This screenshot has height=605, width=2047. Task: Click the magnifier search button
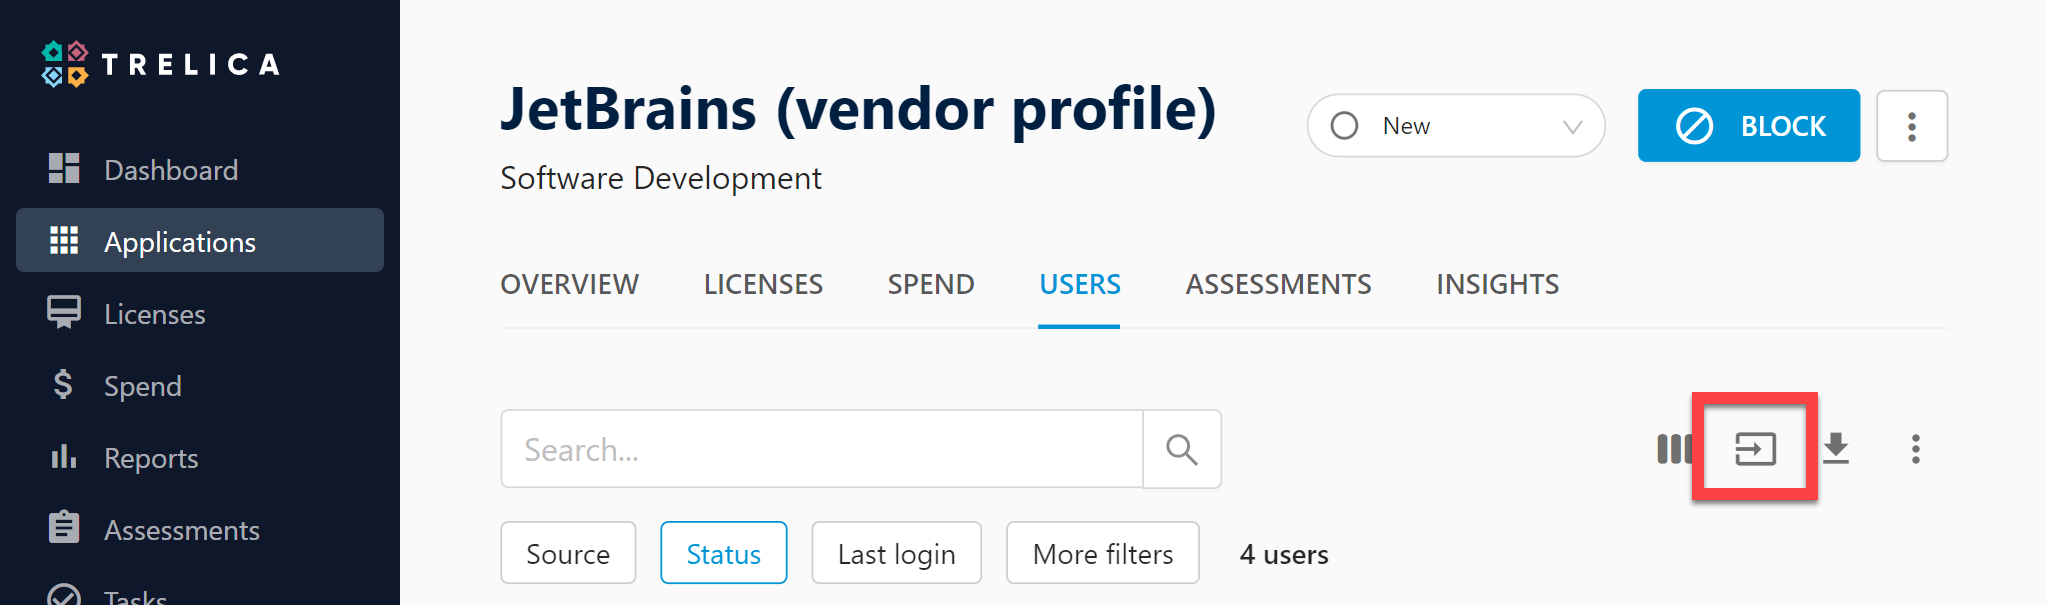click(1182, 449)
